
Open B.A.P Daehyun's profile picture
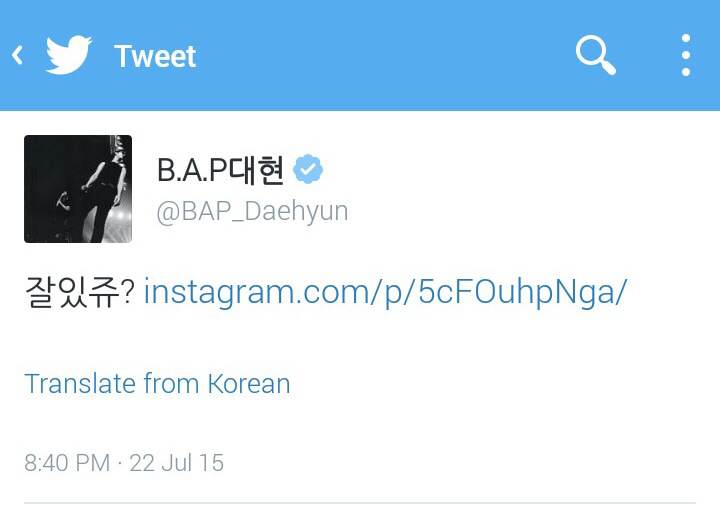78,189
